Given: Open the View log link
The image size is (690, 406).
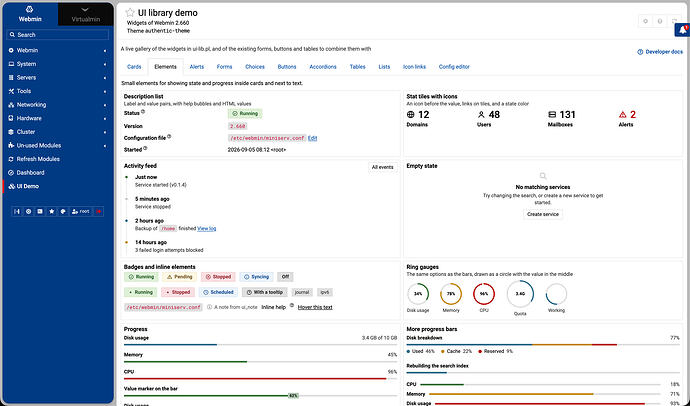Looking at the screenshot, I should click(x=206, y=229).
